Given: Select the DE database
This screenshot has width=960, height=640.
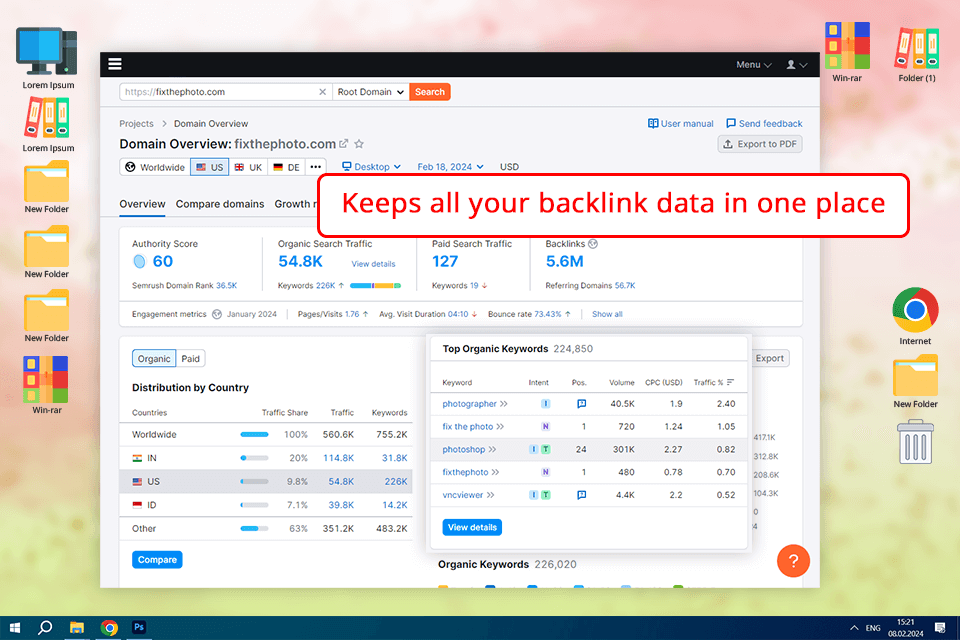Looking at the screenshot, I should tap(286, 167).
